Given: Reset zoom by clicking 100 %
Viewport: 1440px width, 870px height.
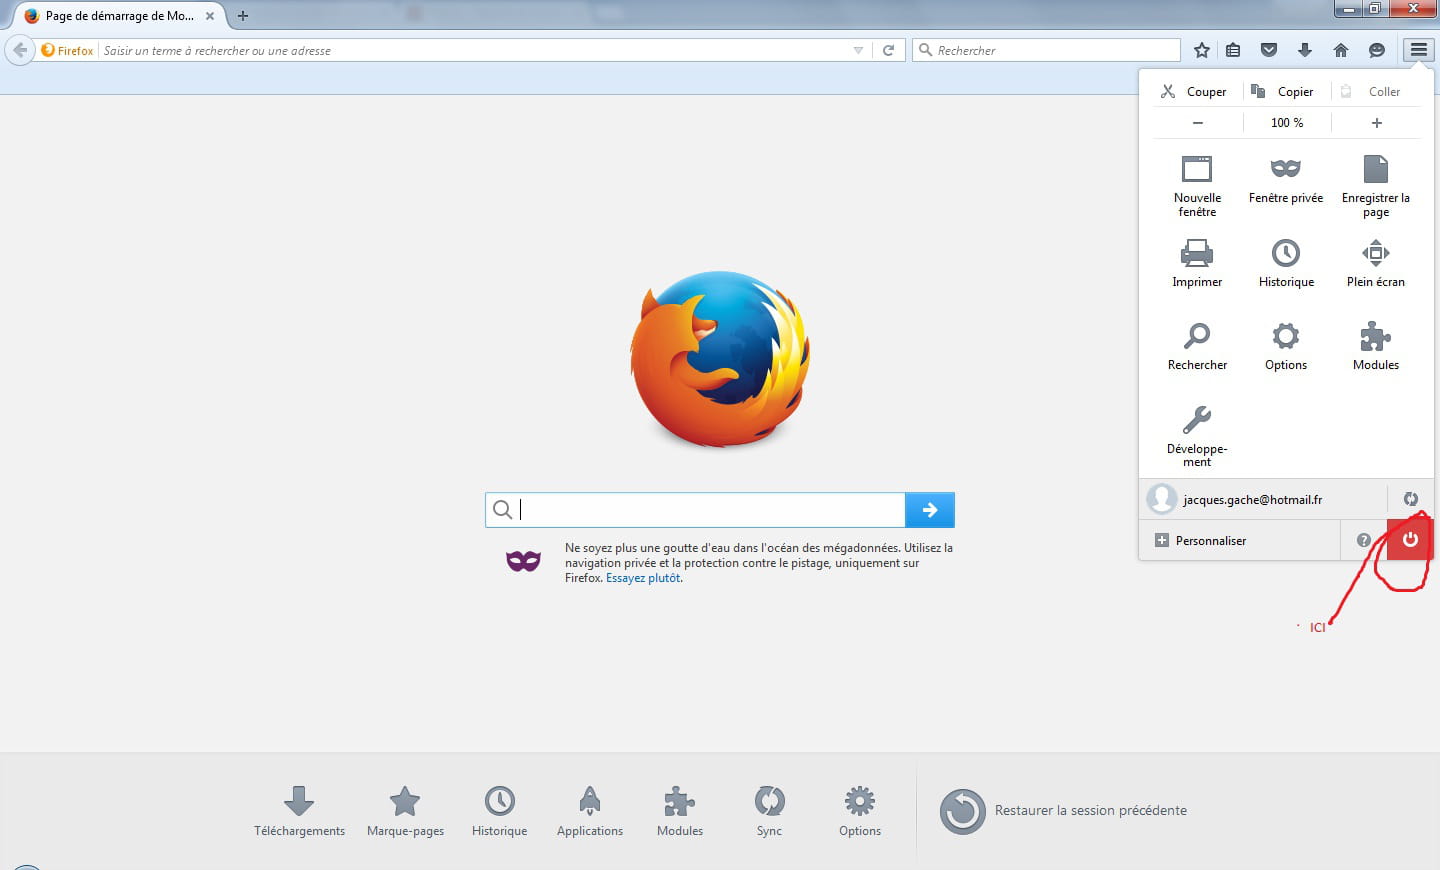Looking at the screenshot, I should pos(1287,122).
